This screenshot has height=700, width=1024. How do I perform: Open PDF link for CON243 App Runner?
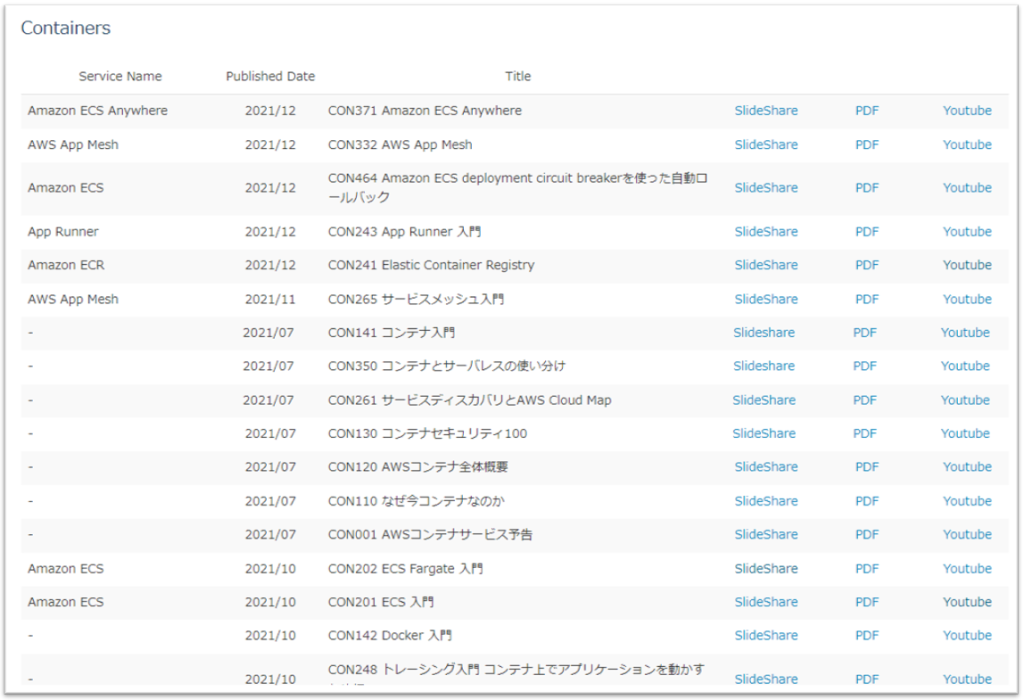click(x=867, y=231)
